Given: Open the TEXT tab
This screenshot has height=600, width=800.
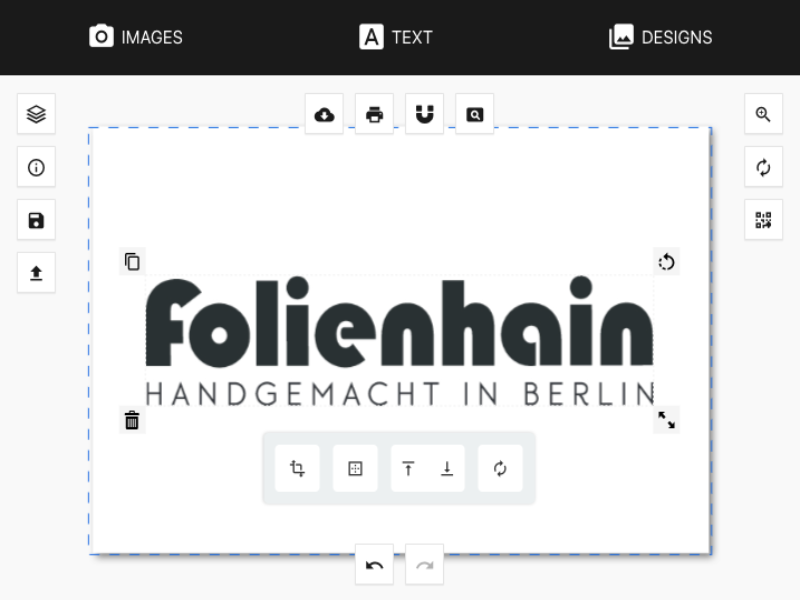Looking at the screenshot, I should pos(396,37).
